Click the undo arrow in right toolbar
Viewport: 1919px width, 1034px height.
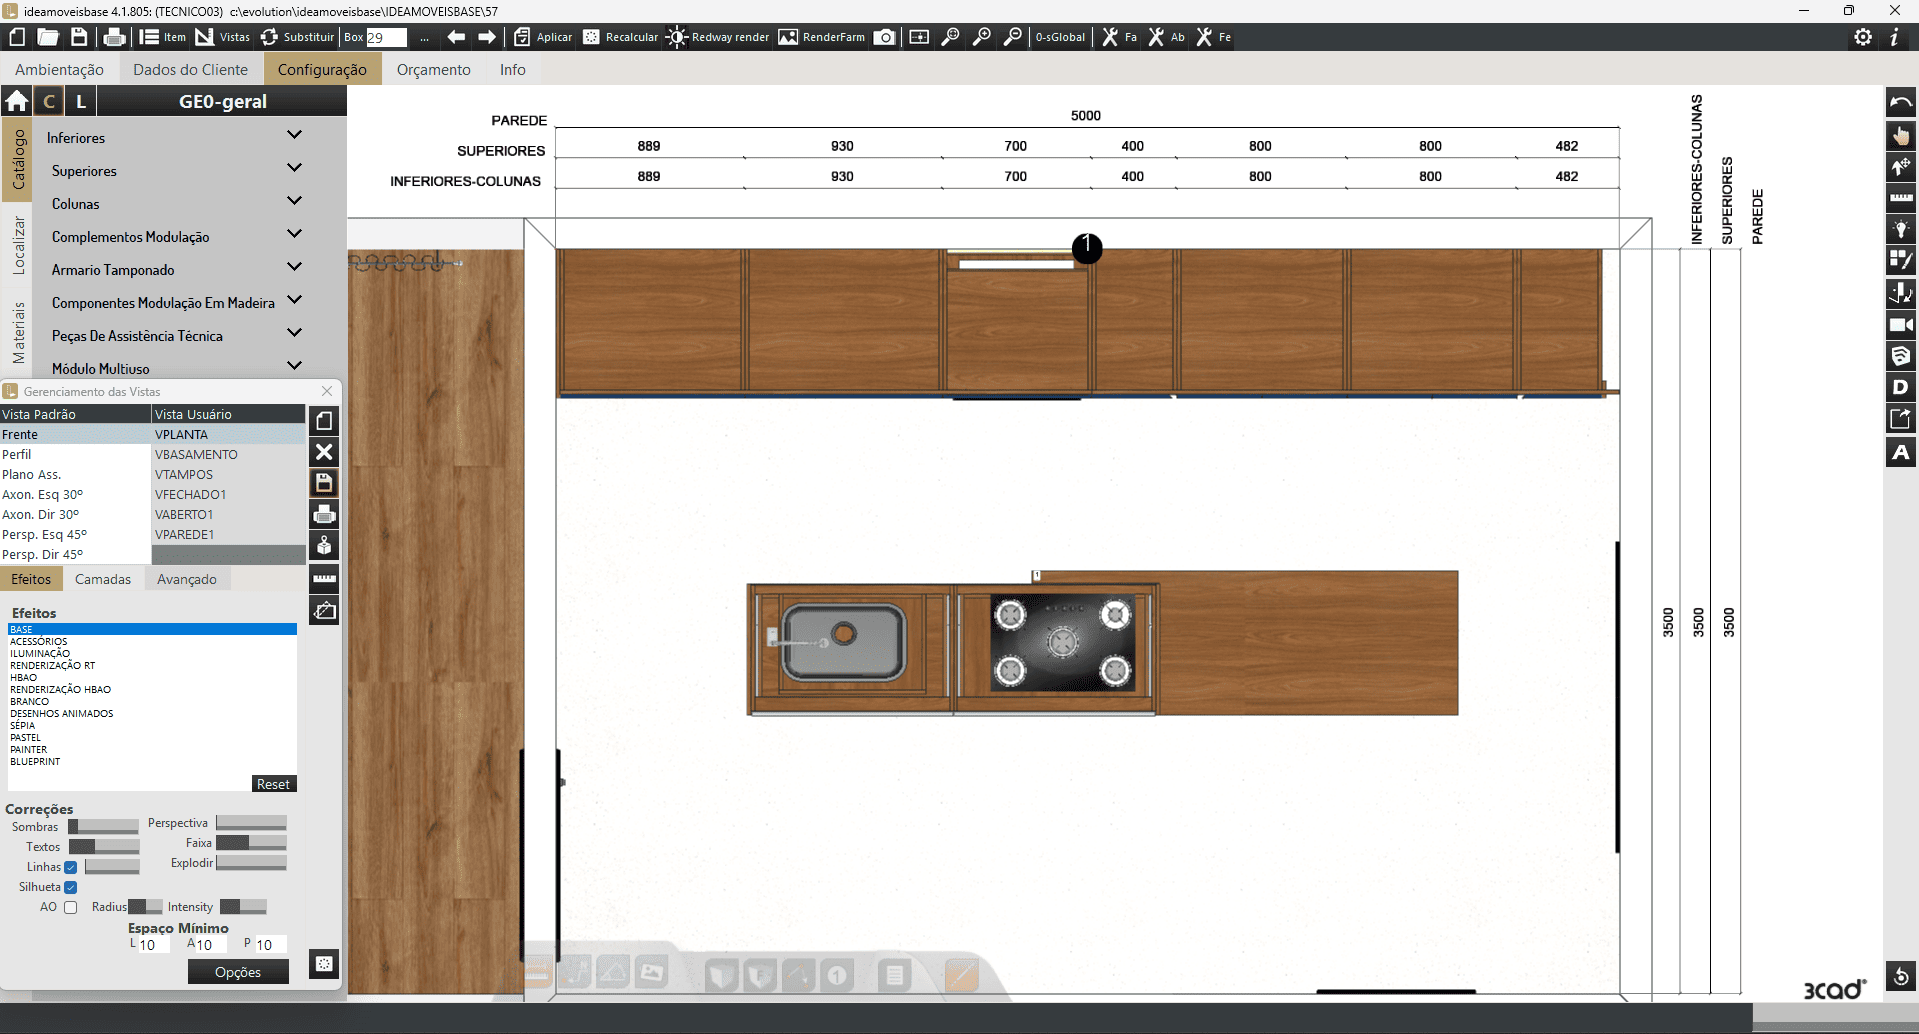pos(1900,103)
